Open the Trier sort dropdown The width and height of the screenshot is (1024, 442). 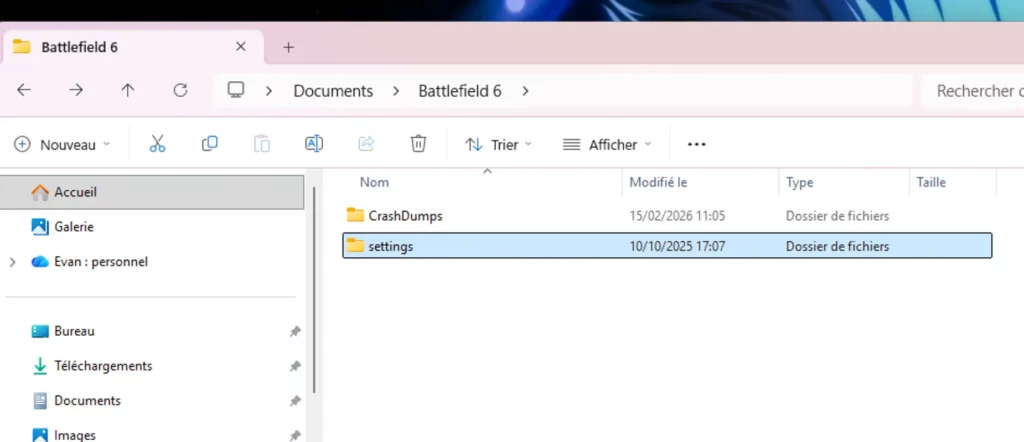[x=499, y=144]
